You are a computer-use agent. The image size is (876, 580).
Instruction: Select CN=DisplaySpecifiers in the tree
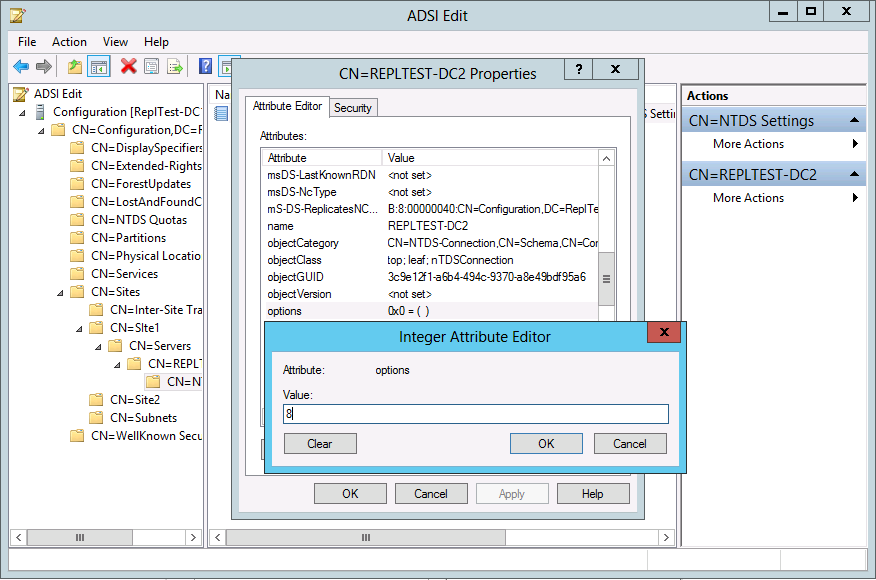click(146, 148)
